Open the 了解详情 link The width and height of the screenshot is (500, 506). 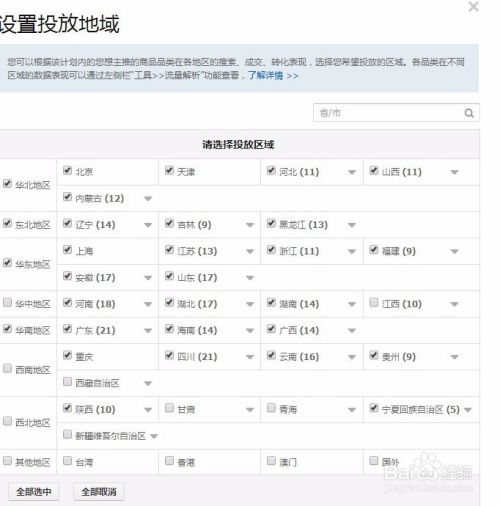pyautogui.click(x=273, y=75)
